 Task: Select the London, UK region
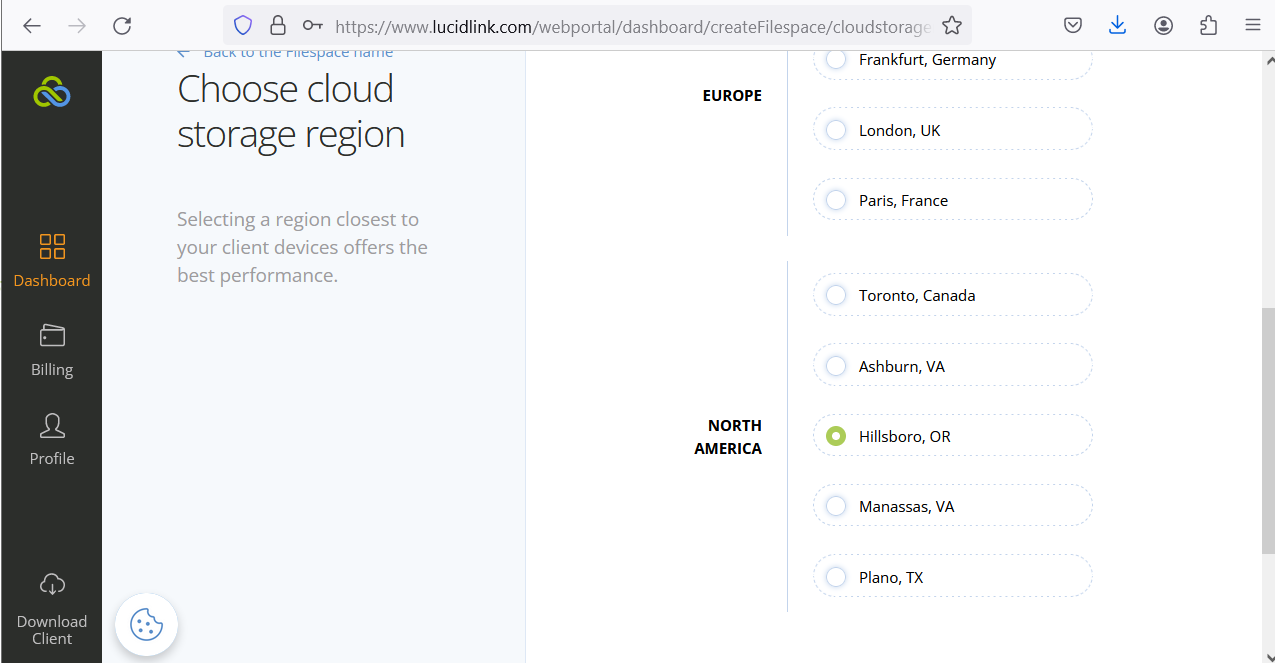coord(836,130)
